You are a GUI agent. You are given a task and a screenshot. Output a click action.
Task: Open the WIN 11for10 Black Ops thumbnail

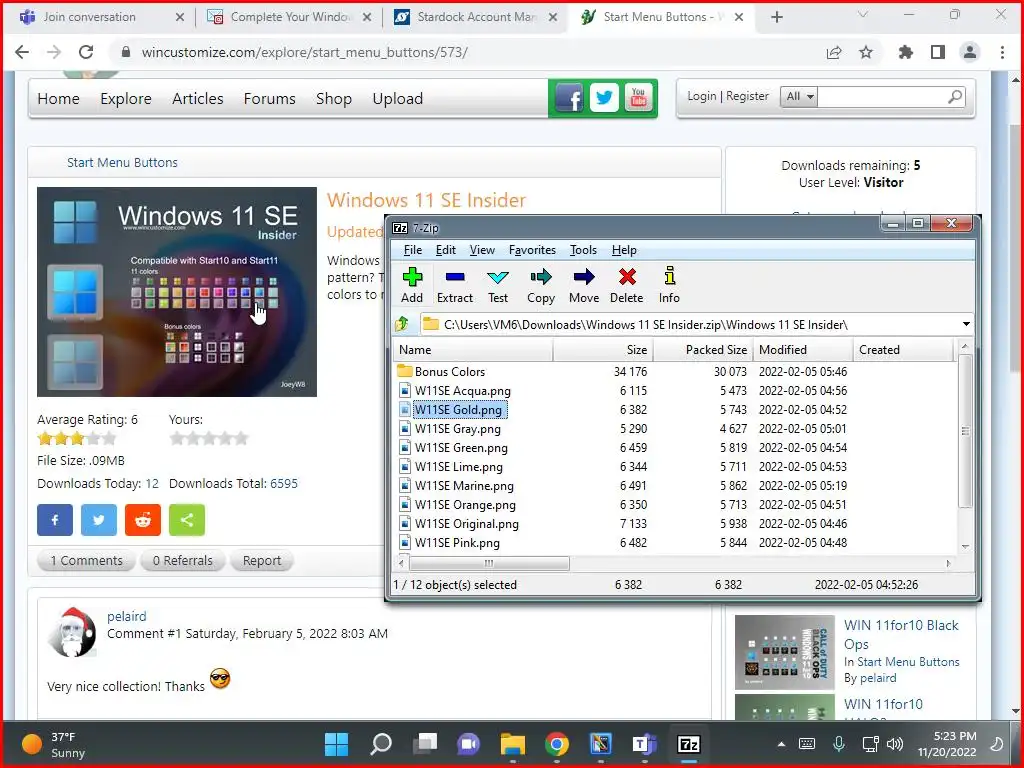tap(784, 652)
